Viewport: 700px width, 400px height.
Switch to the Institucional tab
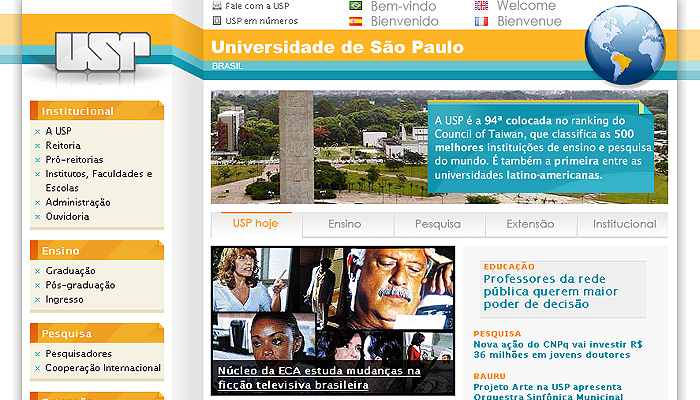pyautogui.click(x=625, y=224)
